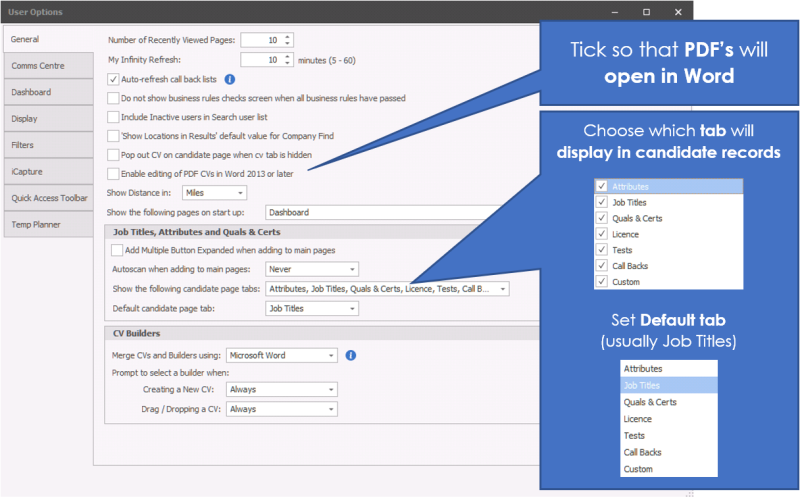The height and width of the screenshot is (500, 800).
Task: Check Add Multiple Button Expanded option
Action: point(118,250)
